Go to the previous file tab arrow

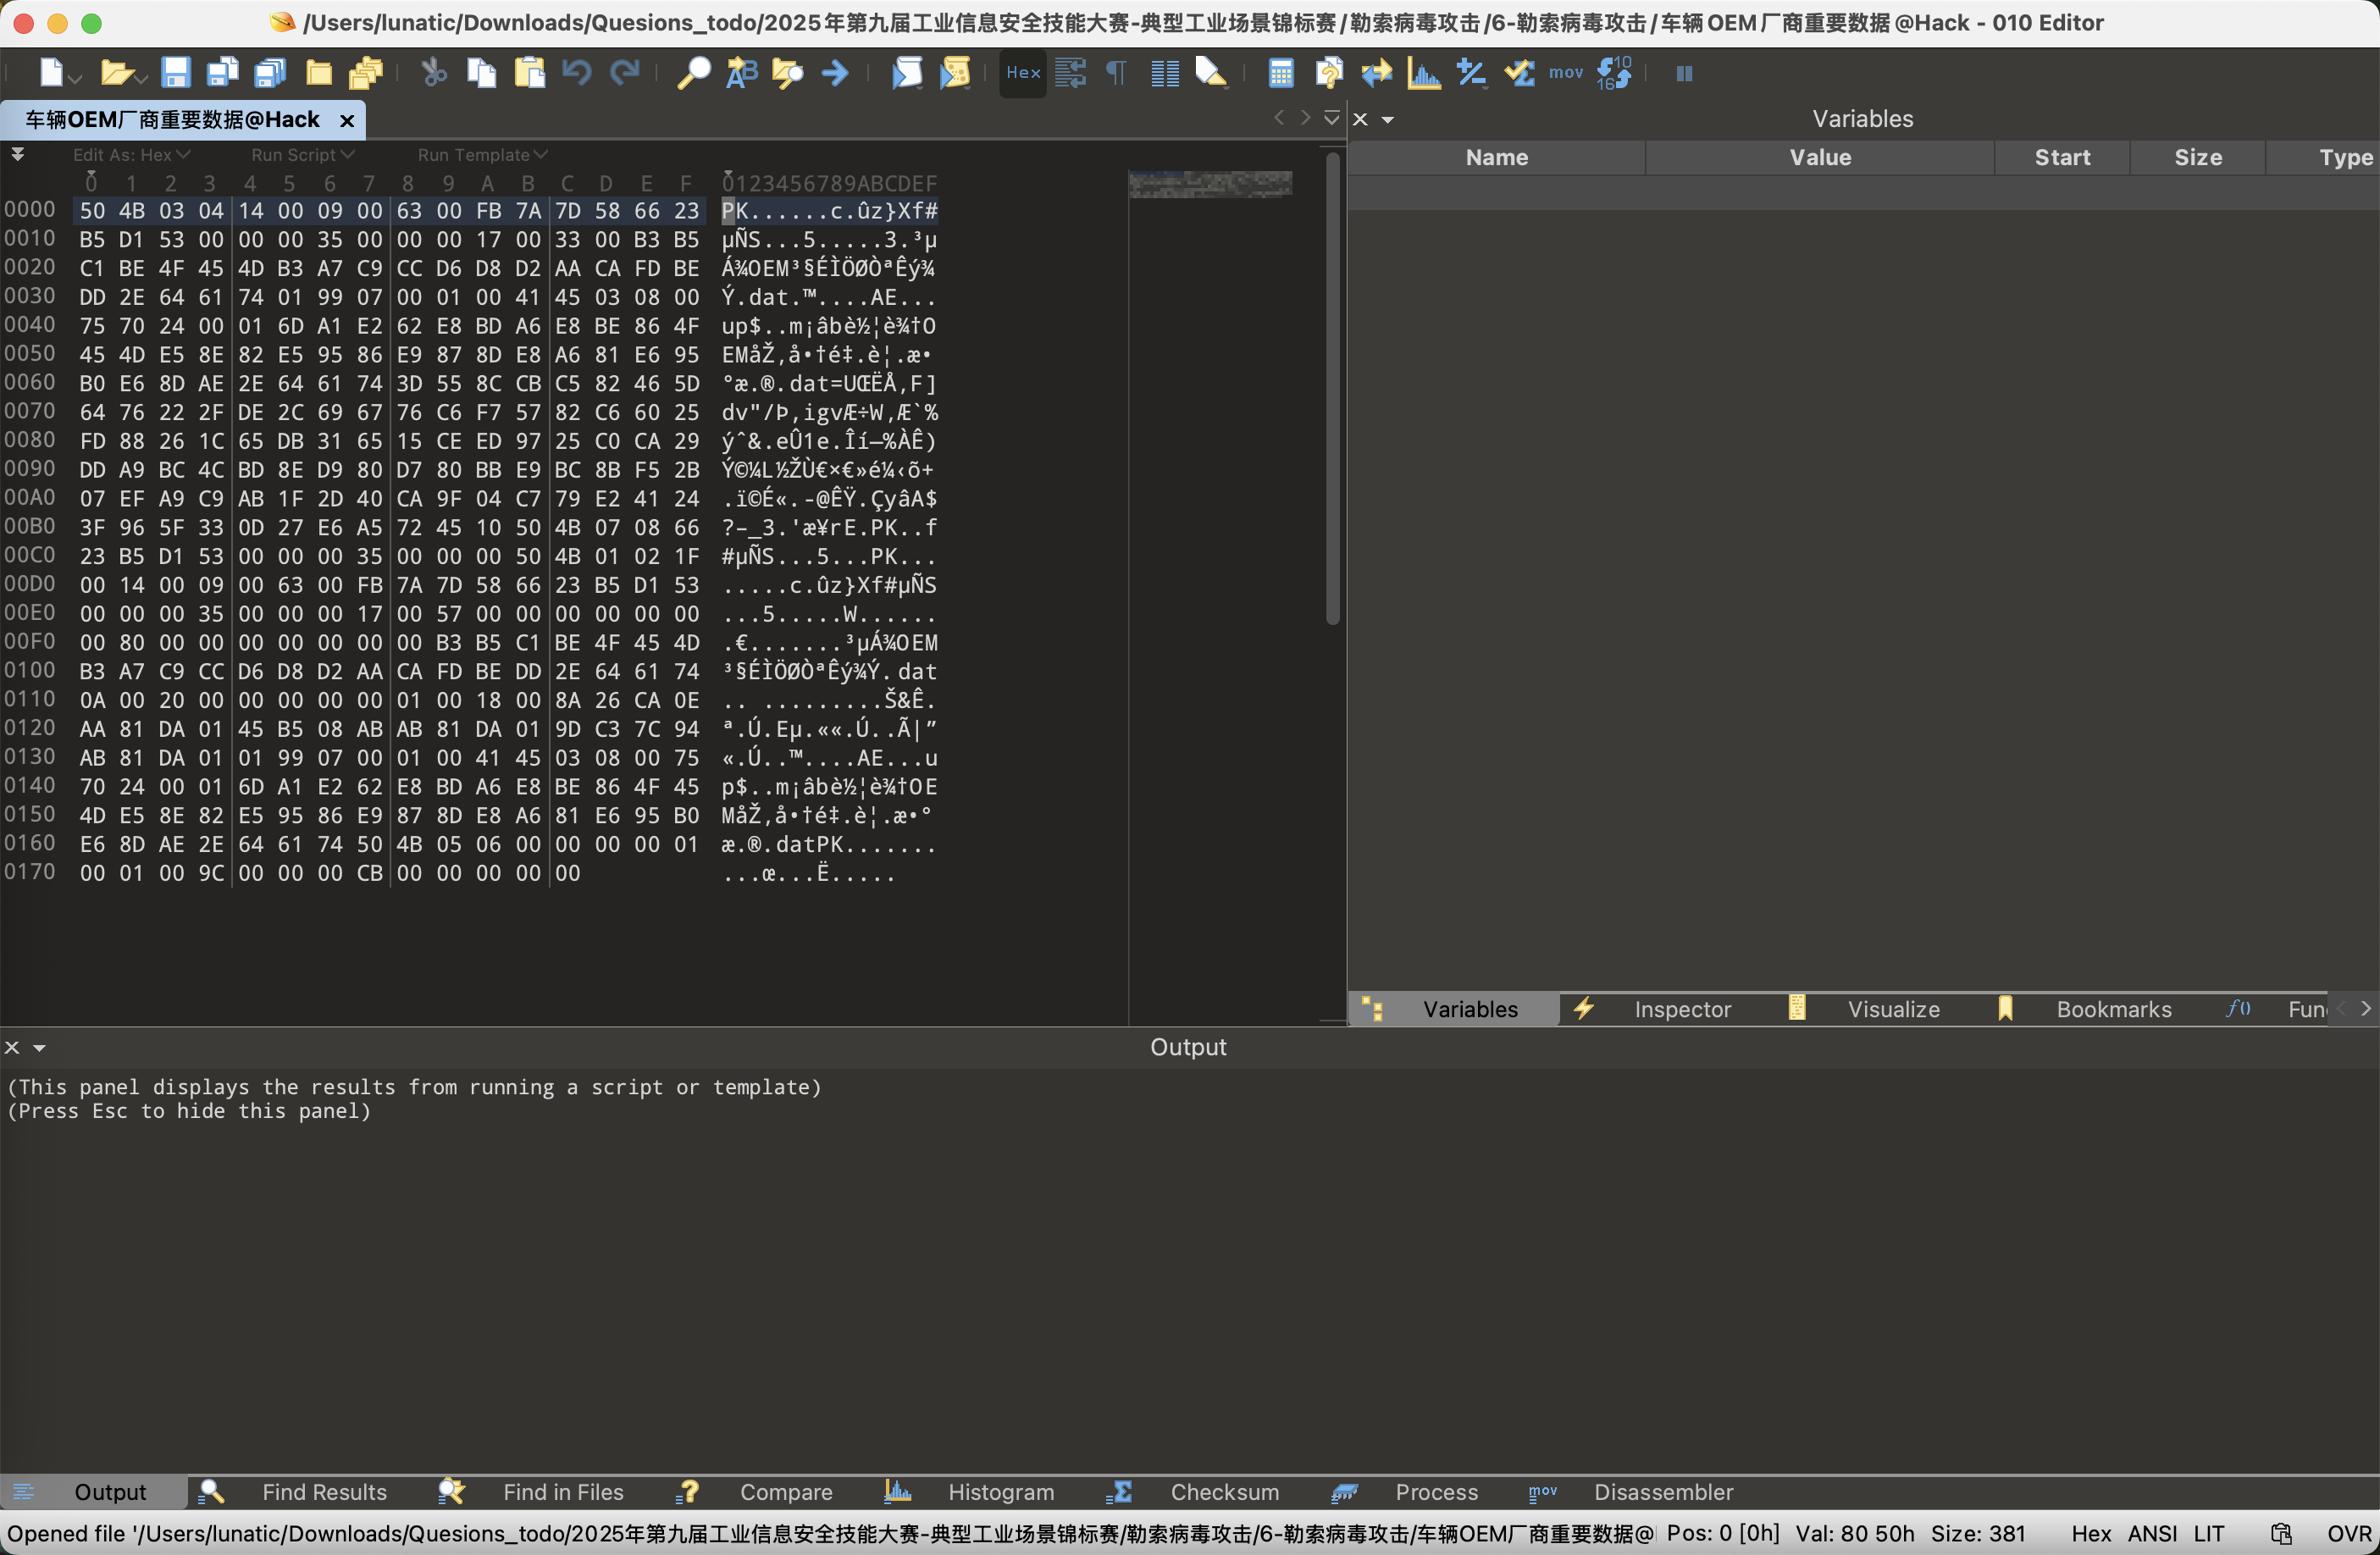1278,118
